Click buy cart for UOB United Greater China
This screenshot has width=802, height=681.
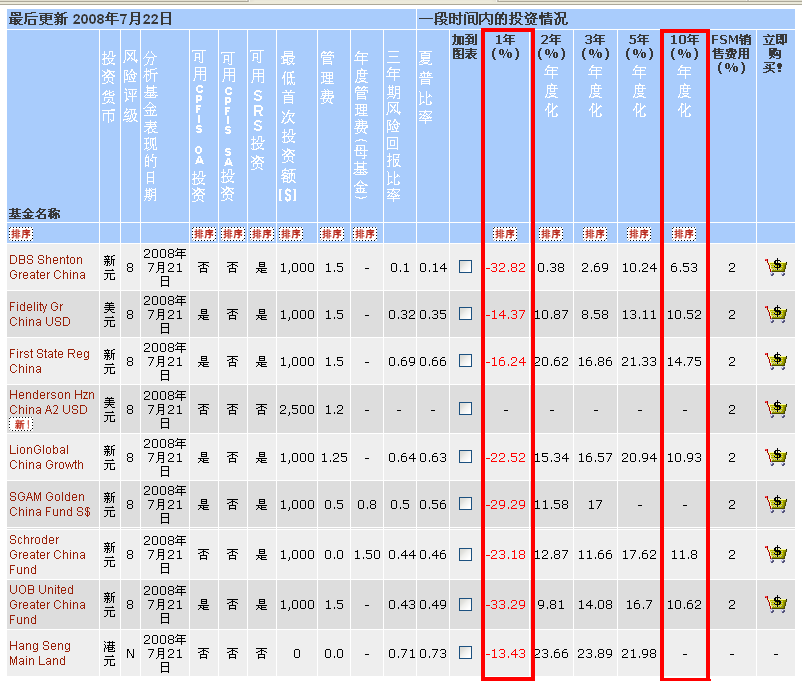774,604
